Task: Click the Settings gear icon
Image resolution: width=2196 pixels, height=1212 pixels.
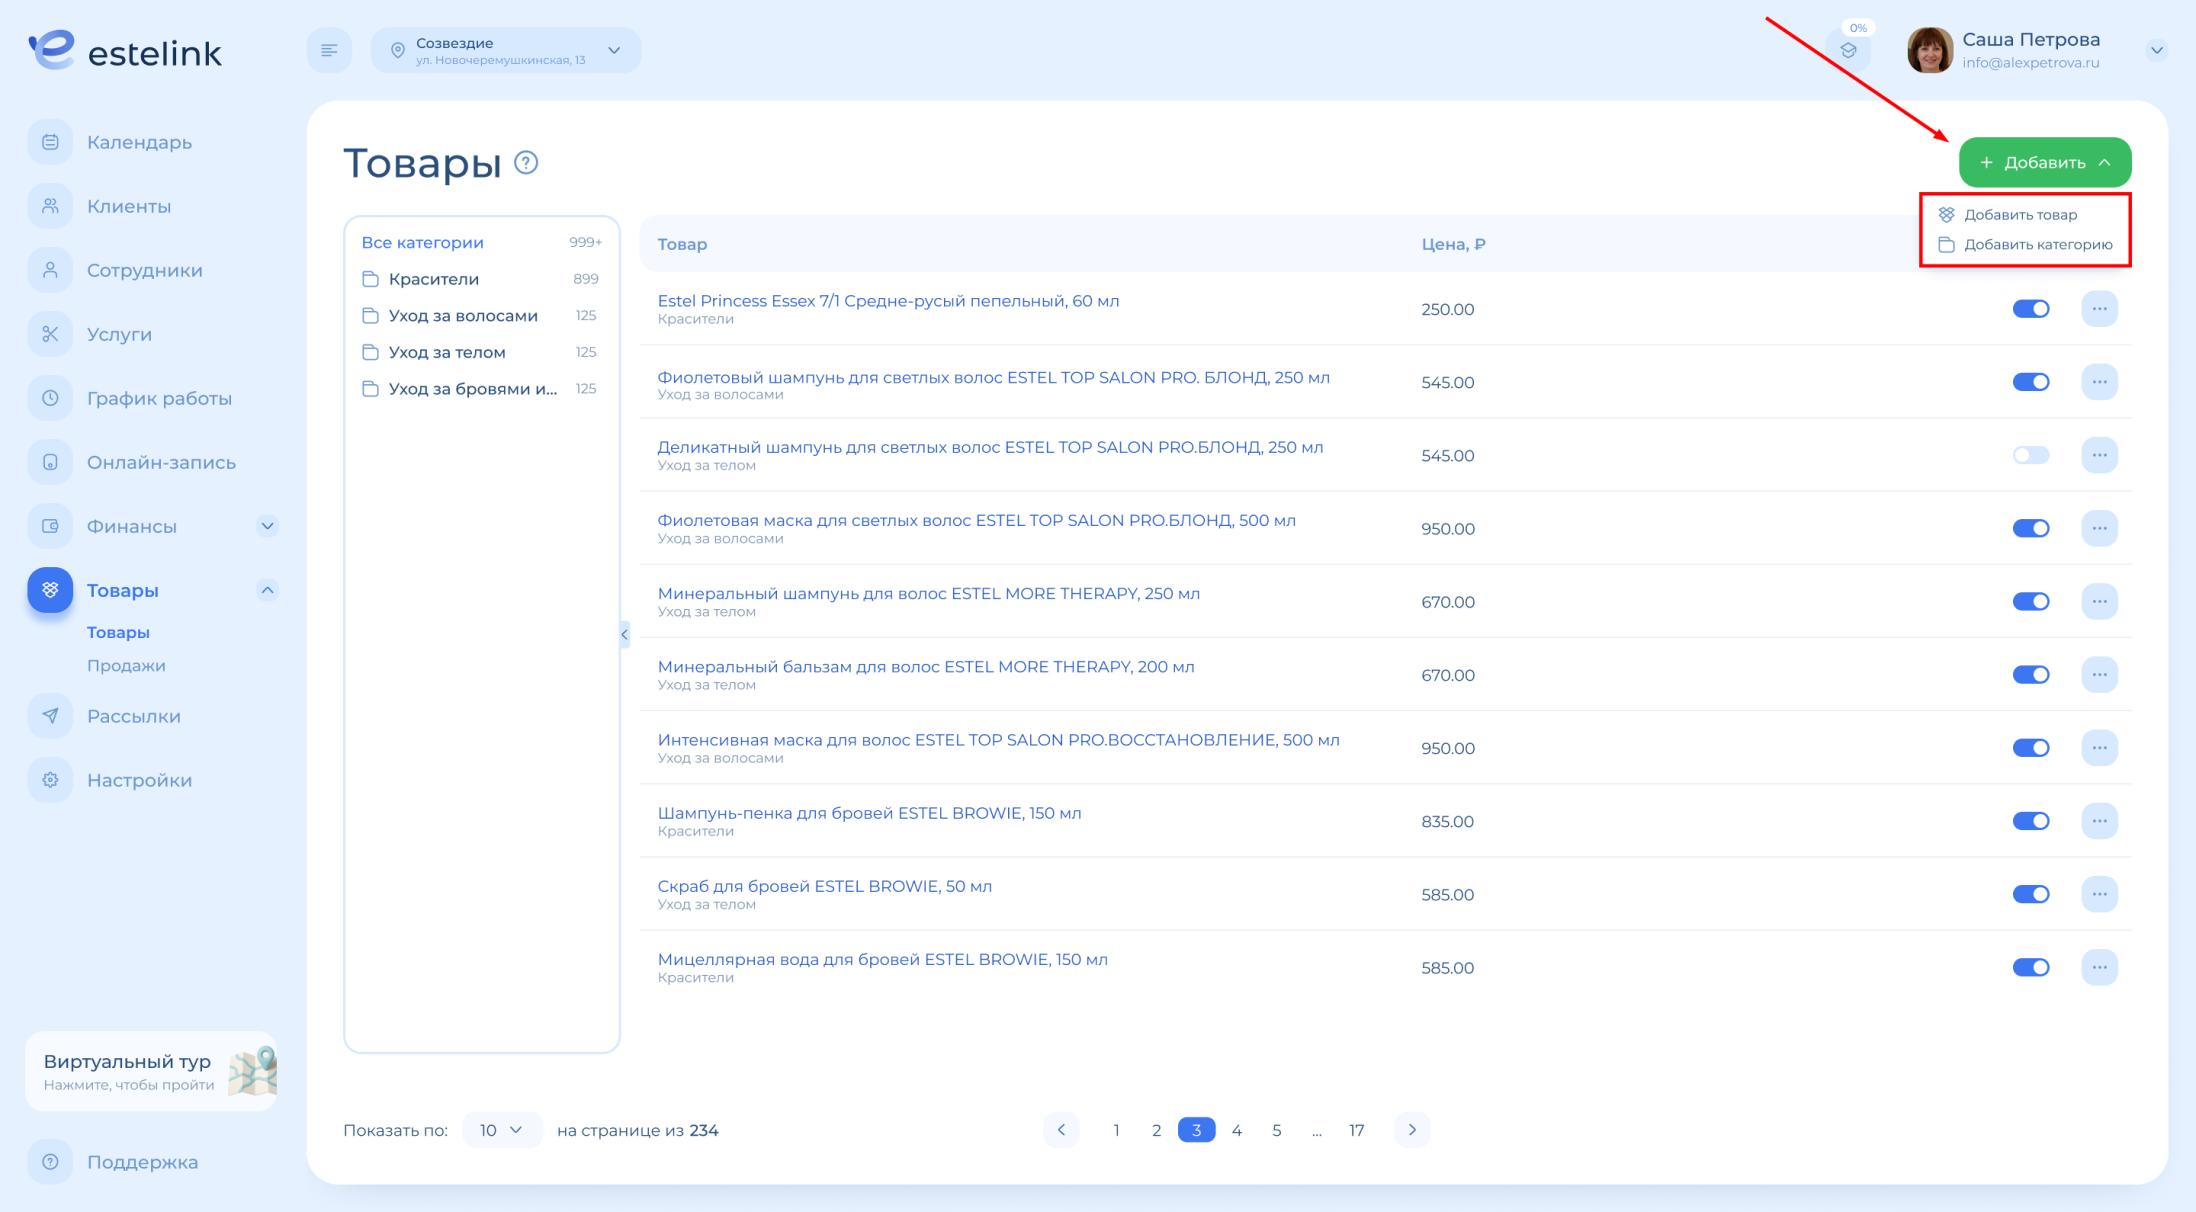Action: click(50, 780)
